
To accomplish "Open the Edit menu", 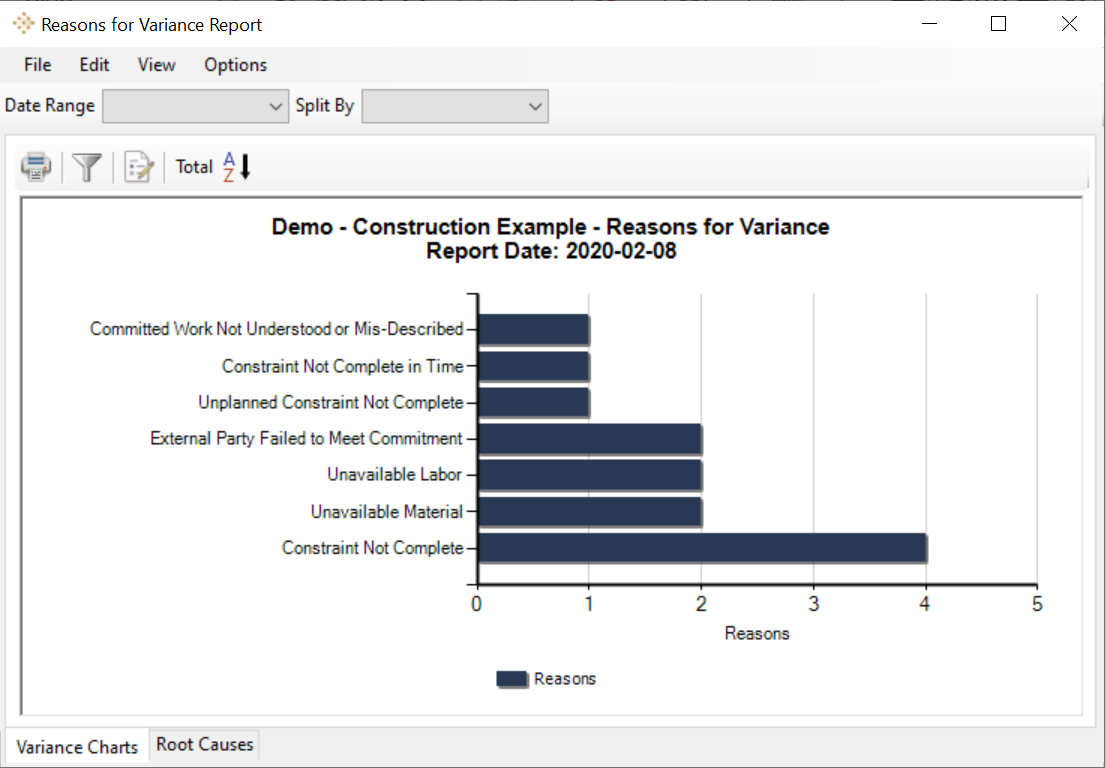I will (94, 65).
